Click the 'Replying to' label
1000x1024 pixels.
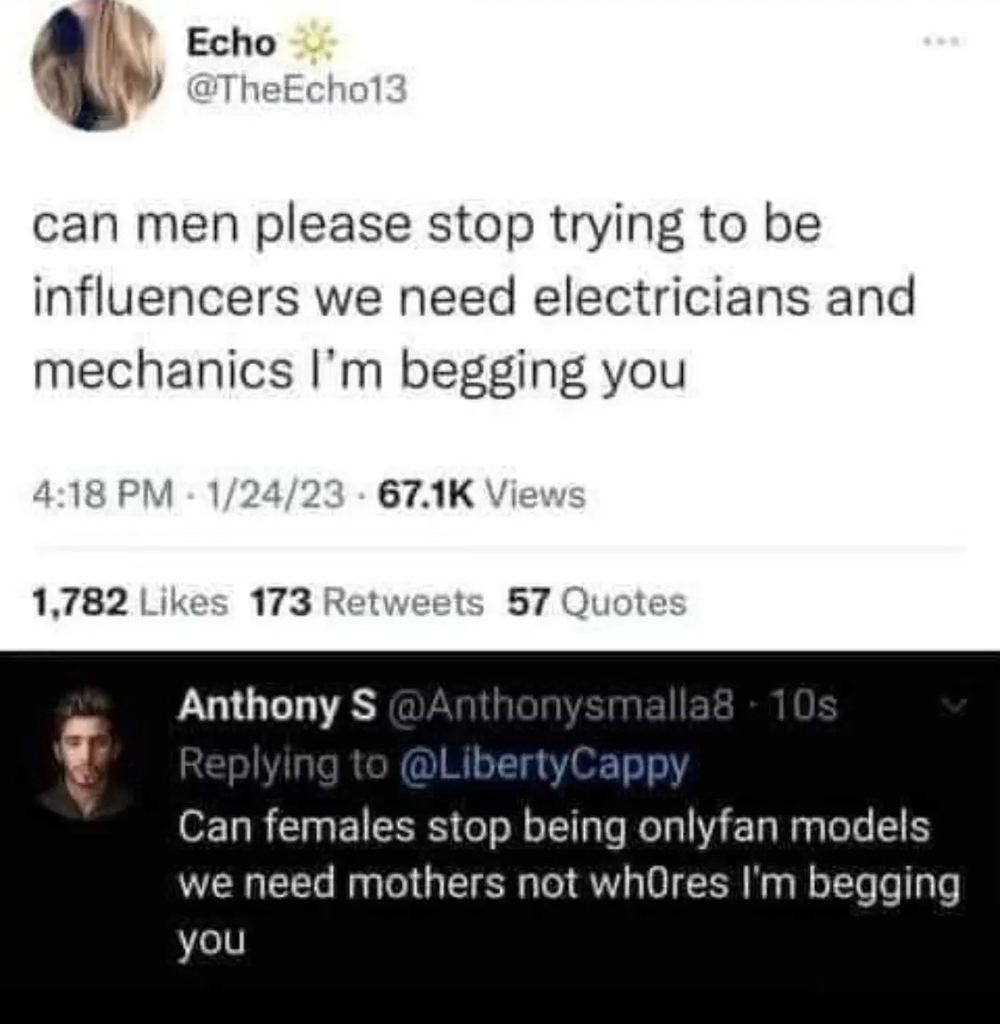tap(283, 764)
